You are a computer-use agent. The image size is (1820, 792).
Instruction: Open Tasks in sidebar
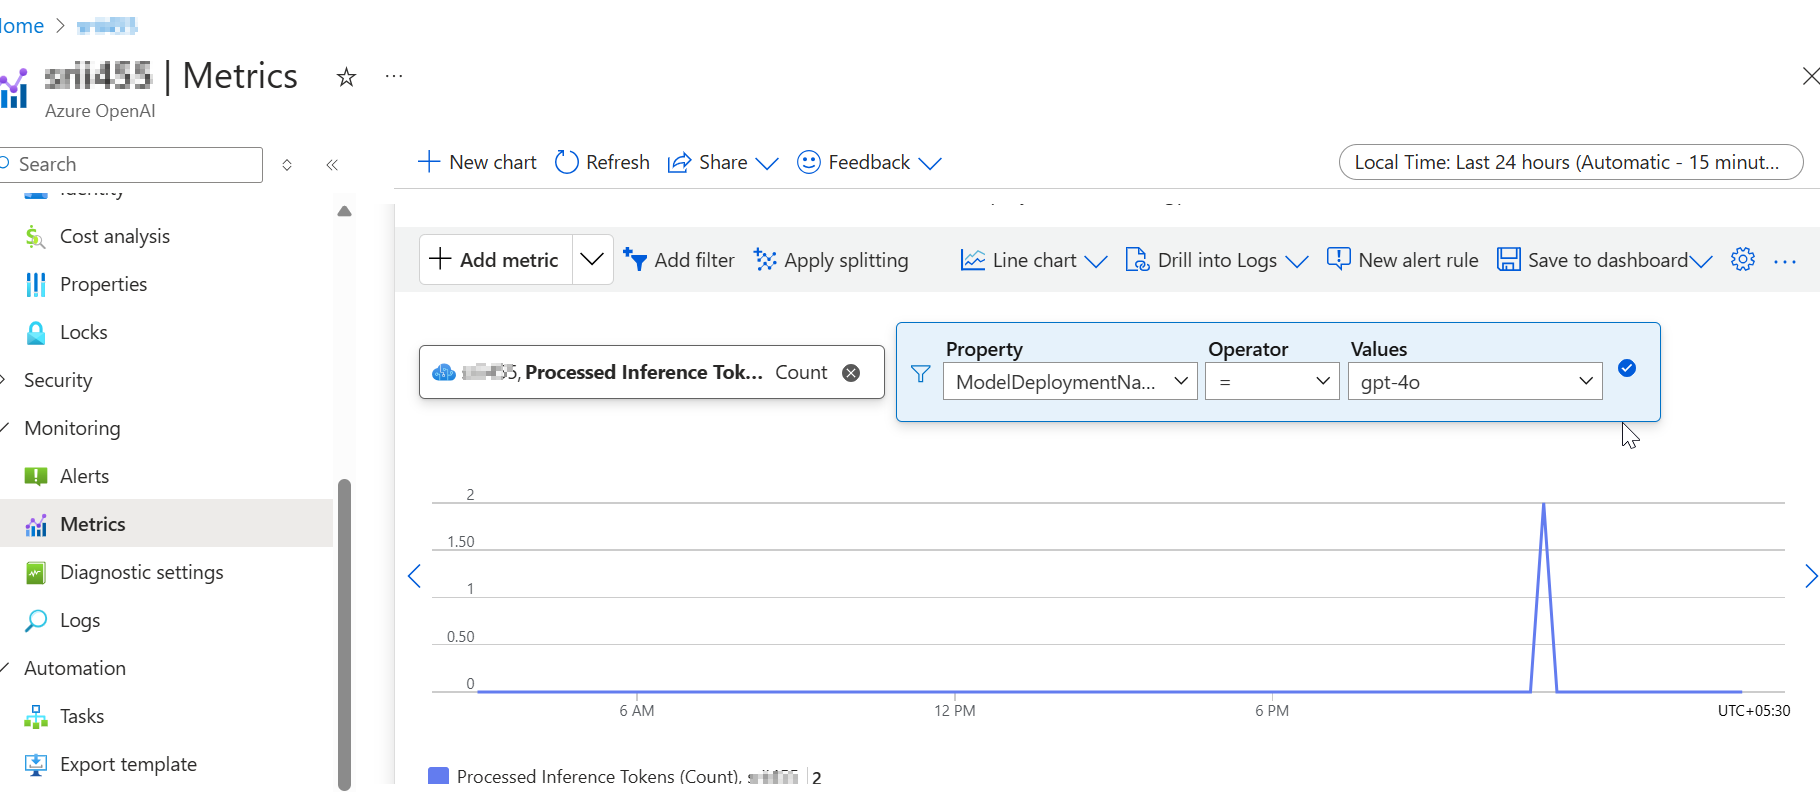82,716
